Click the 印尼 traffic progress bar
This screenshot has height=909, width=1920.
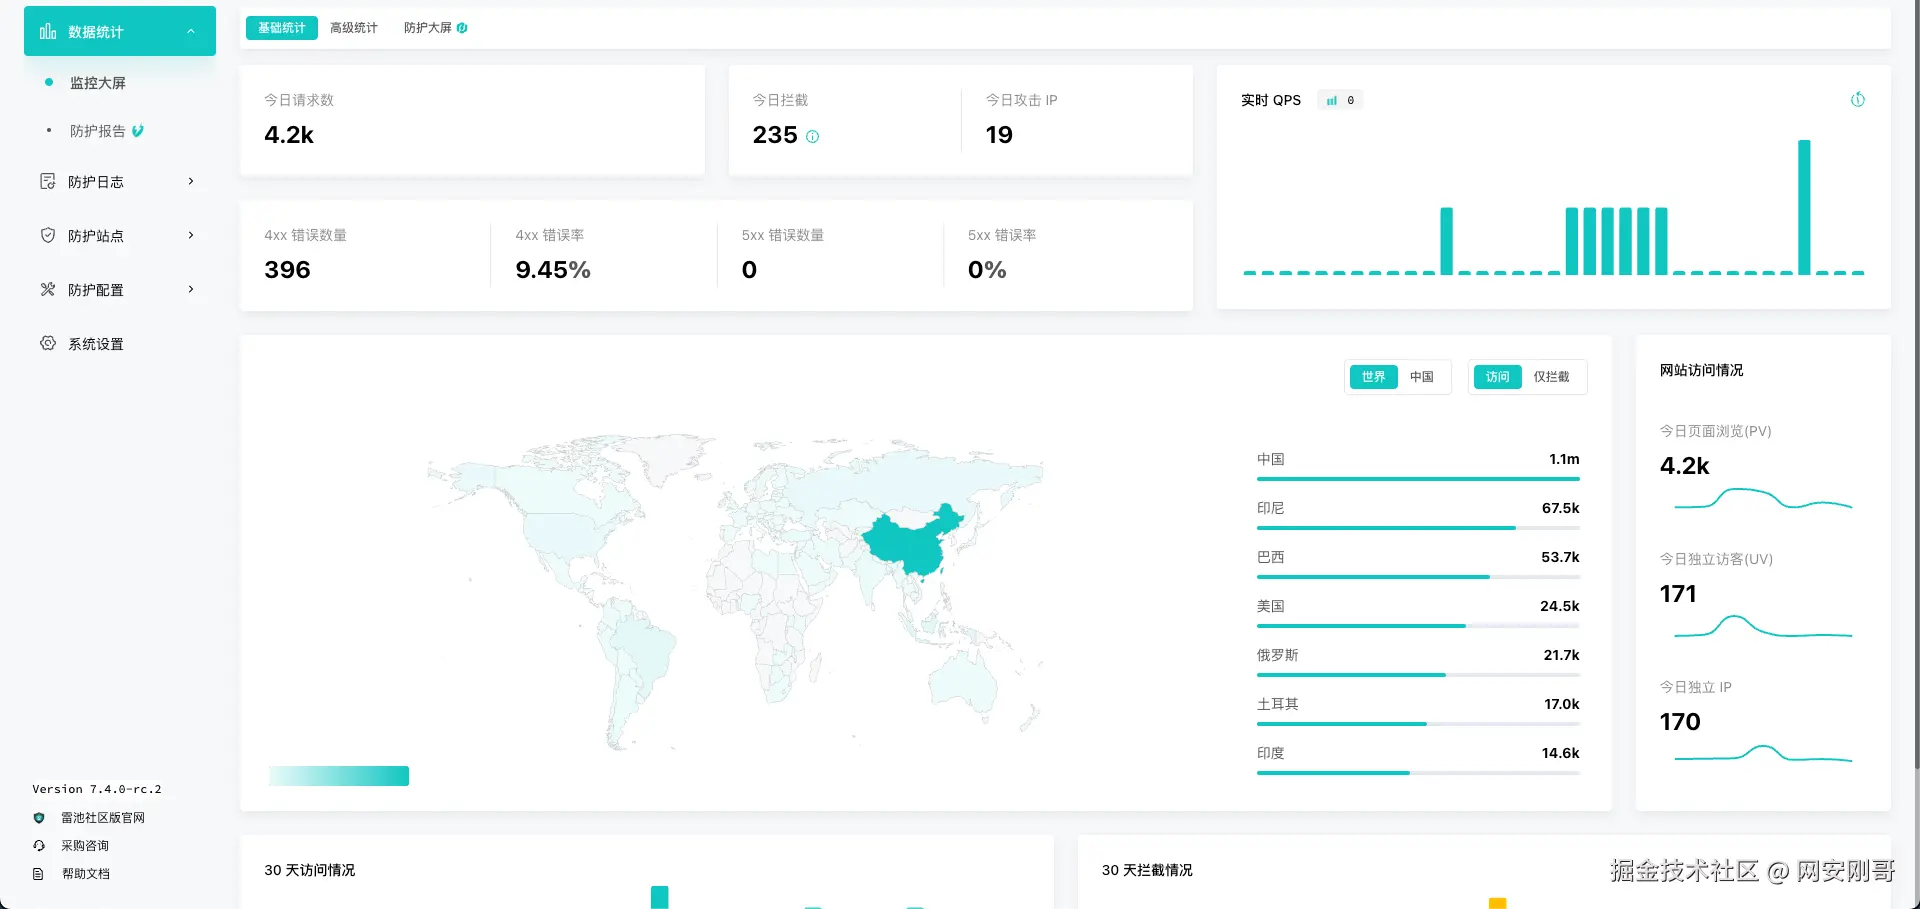coord(1418,528)
